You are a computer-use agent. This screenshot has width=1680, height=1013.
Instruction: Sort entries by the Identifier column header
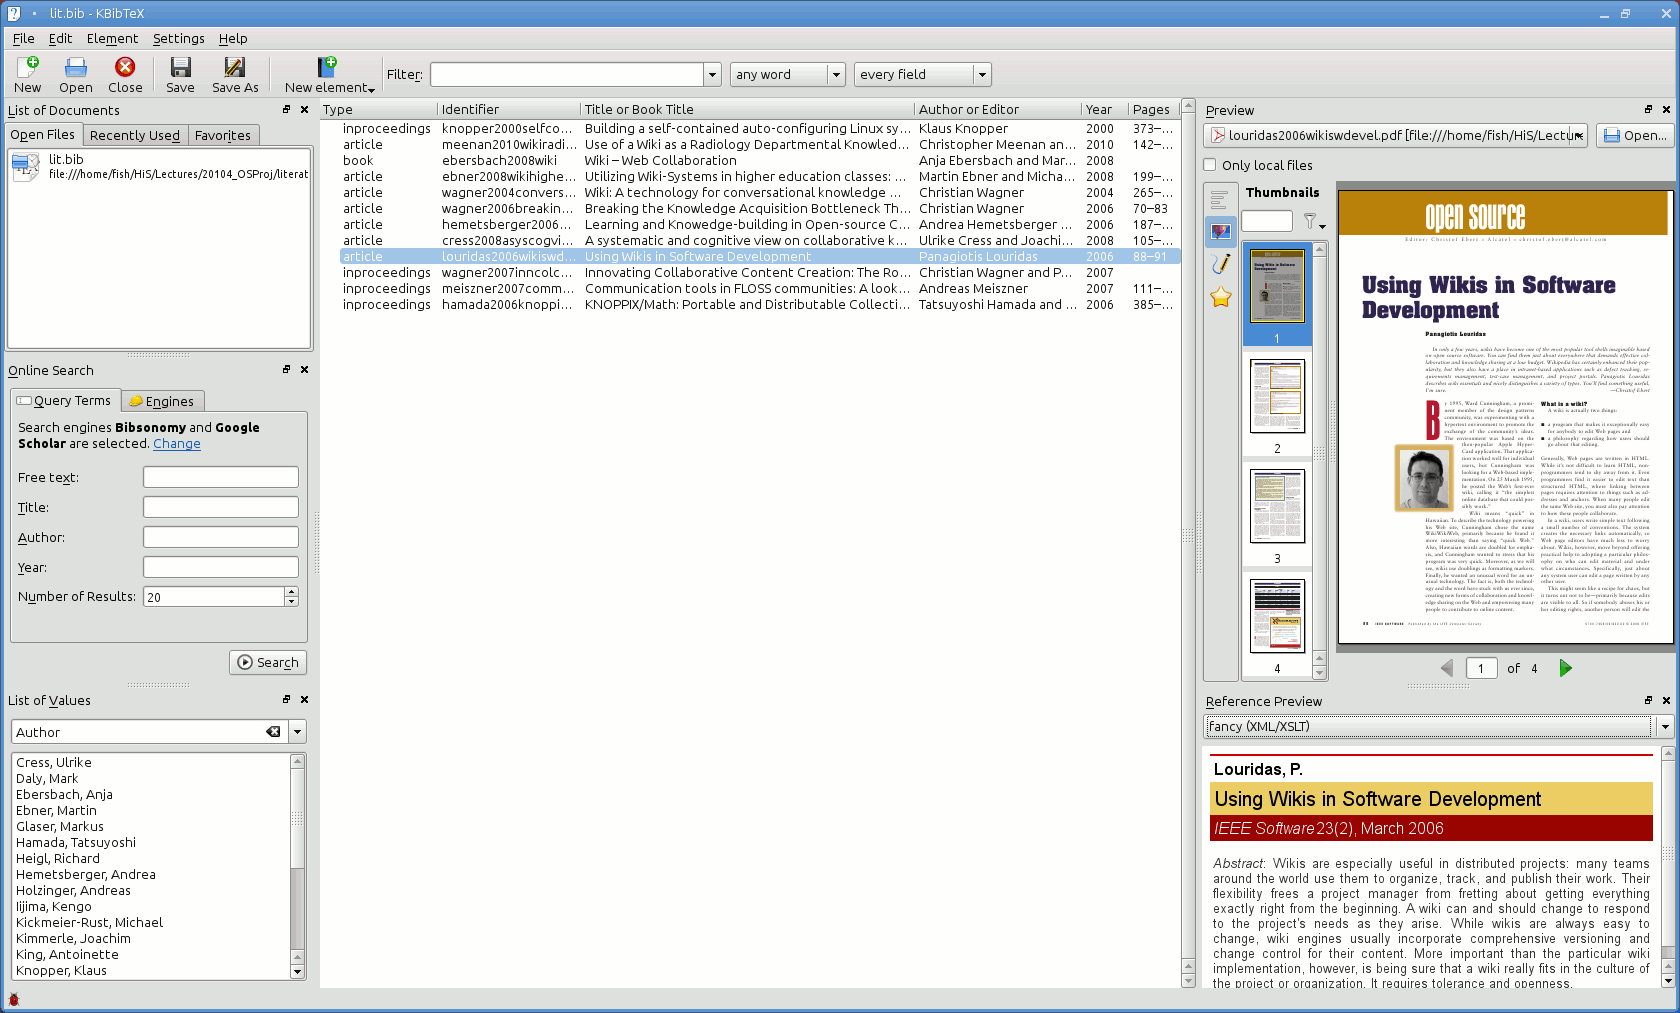point(508,109)
